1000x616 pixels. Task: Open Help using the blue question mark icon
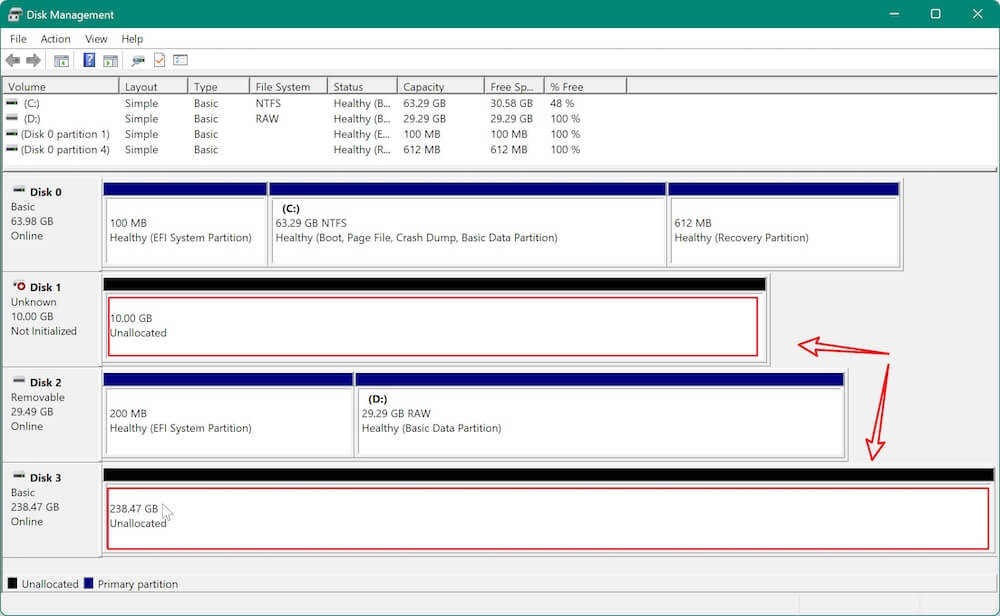point(89,60)
